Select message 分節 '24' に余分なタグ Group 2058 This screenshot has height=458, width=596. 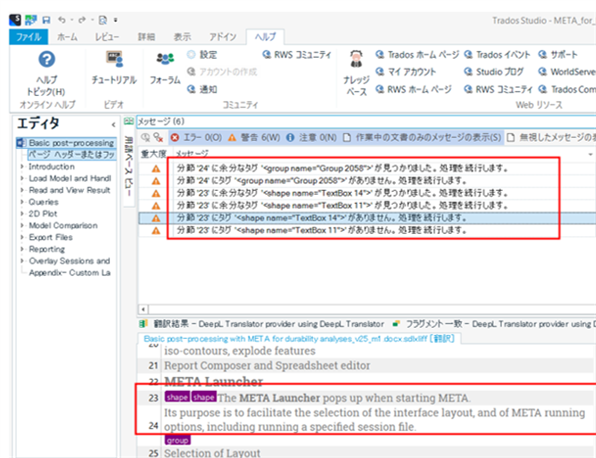[x=342, y=168]
